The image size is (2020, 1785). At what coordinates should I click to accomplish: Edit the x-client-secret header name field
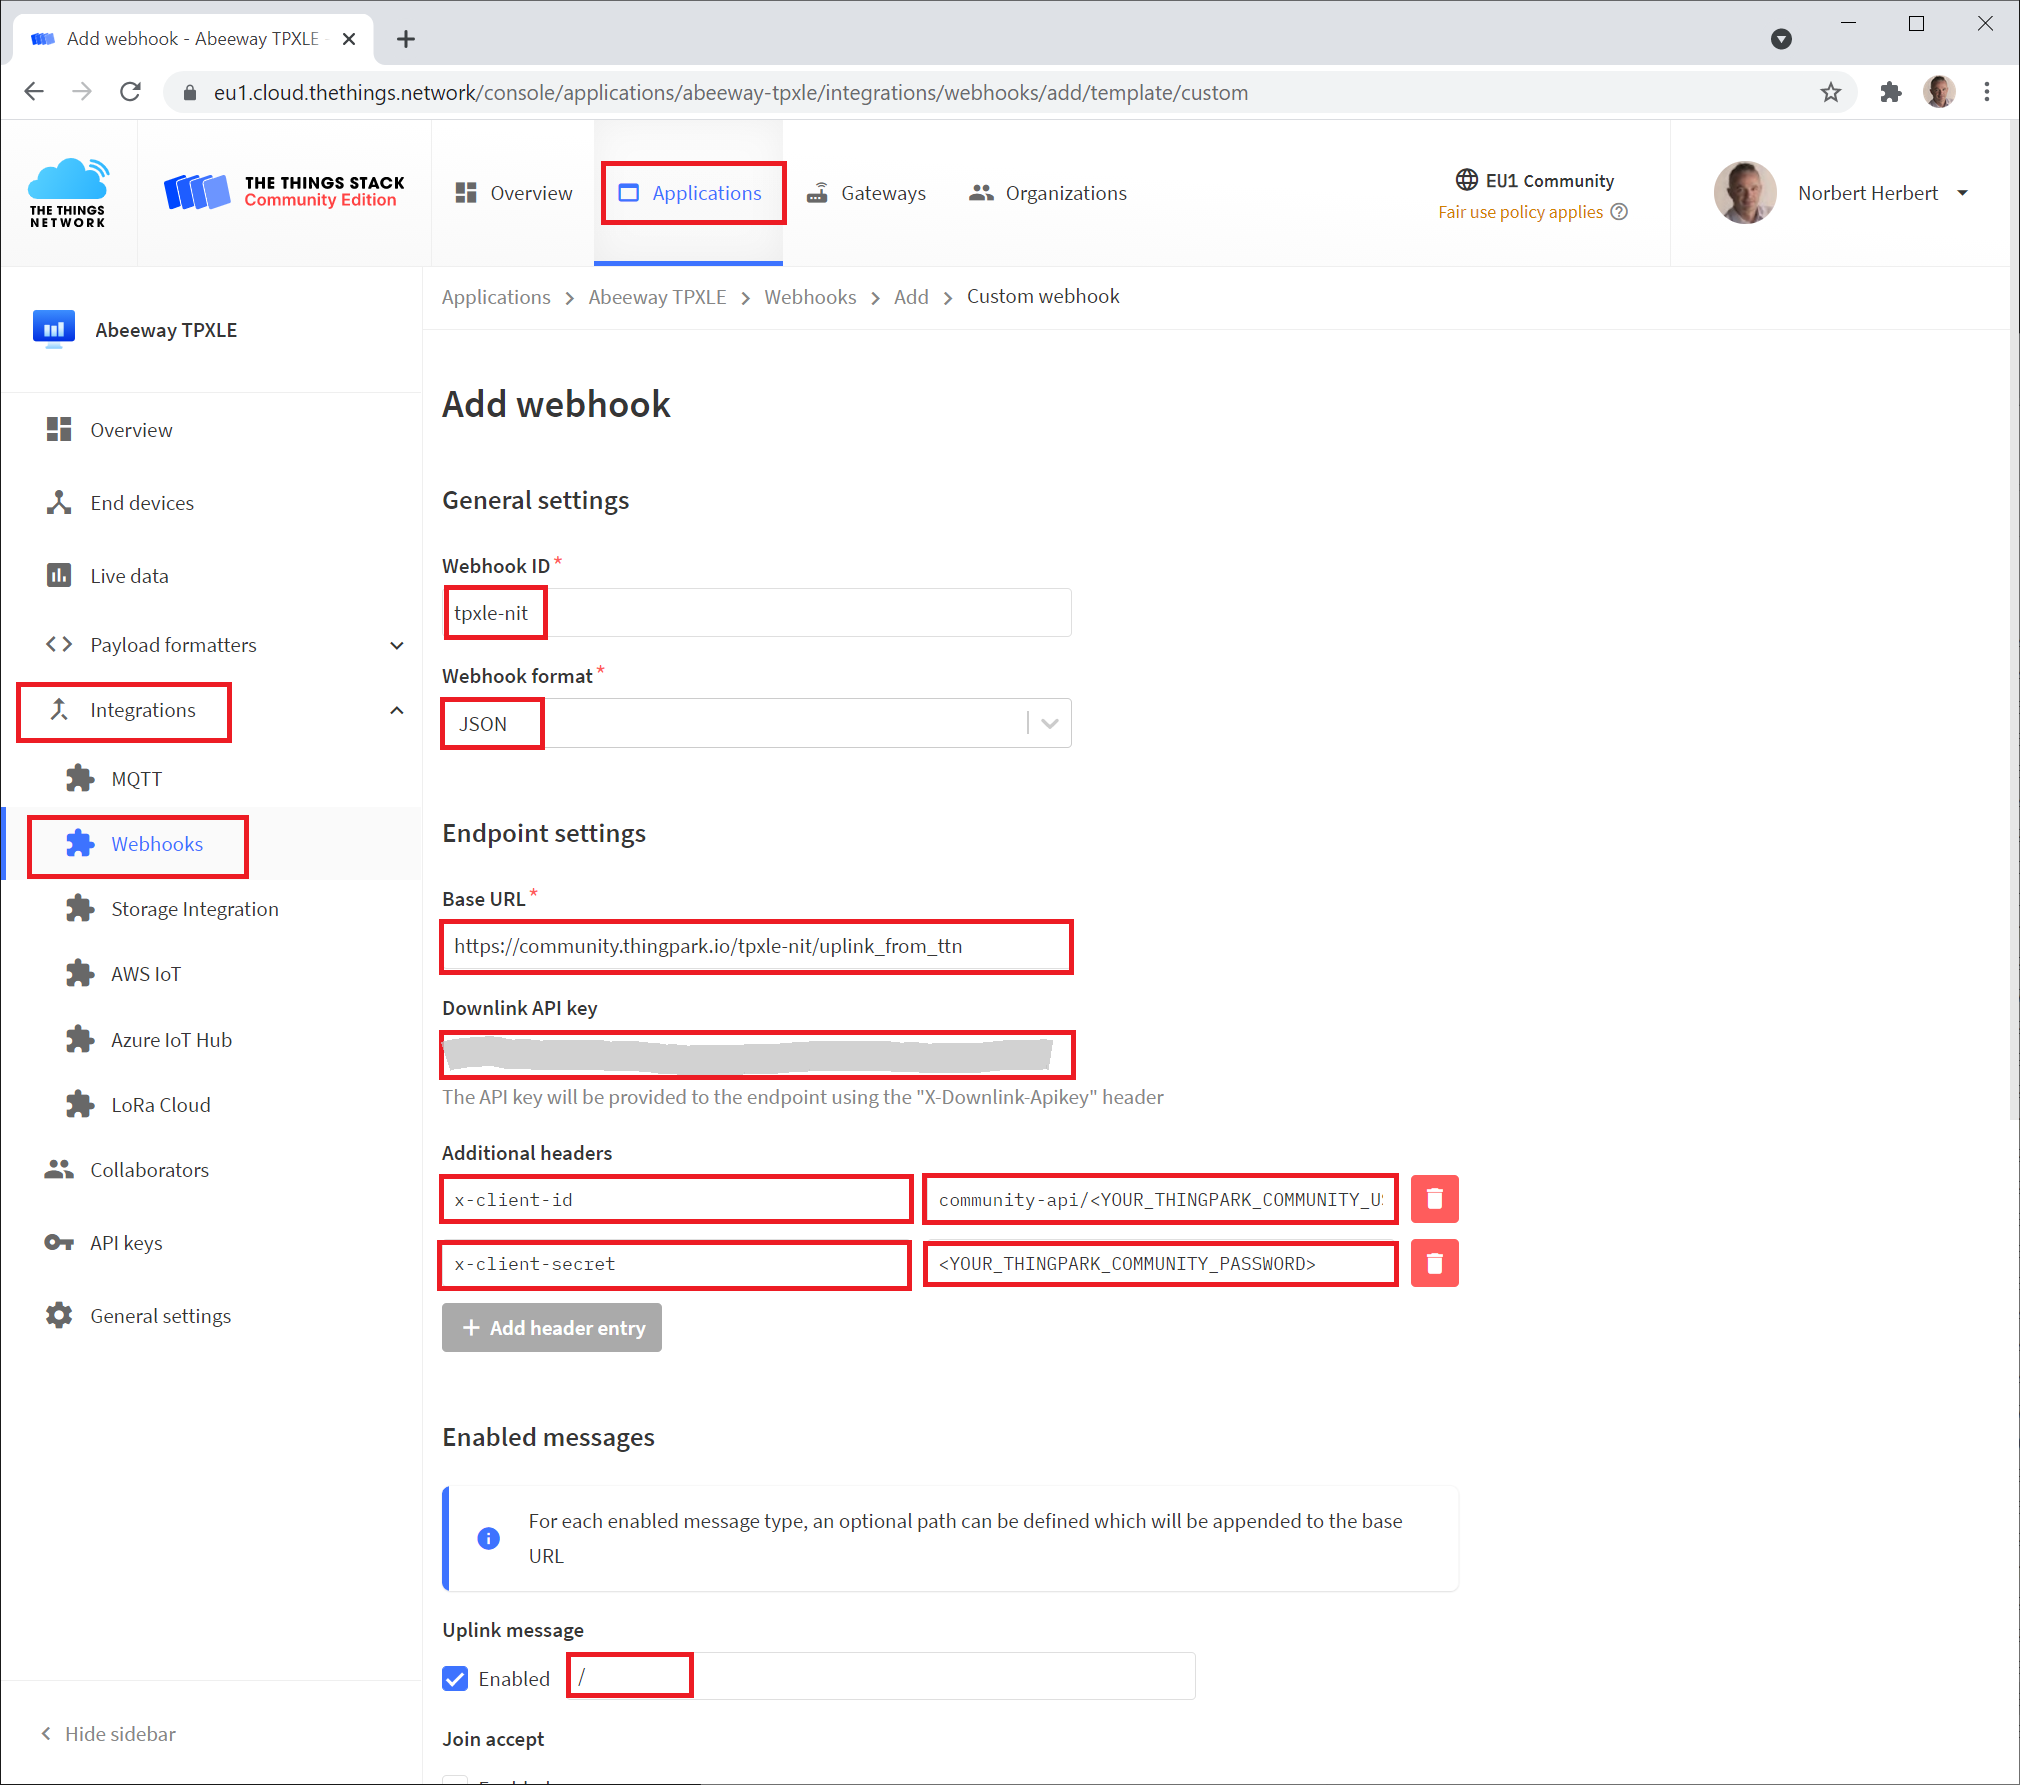pos(675,1265)
